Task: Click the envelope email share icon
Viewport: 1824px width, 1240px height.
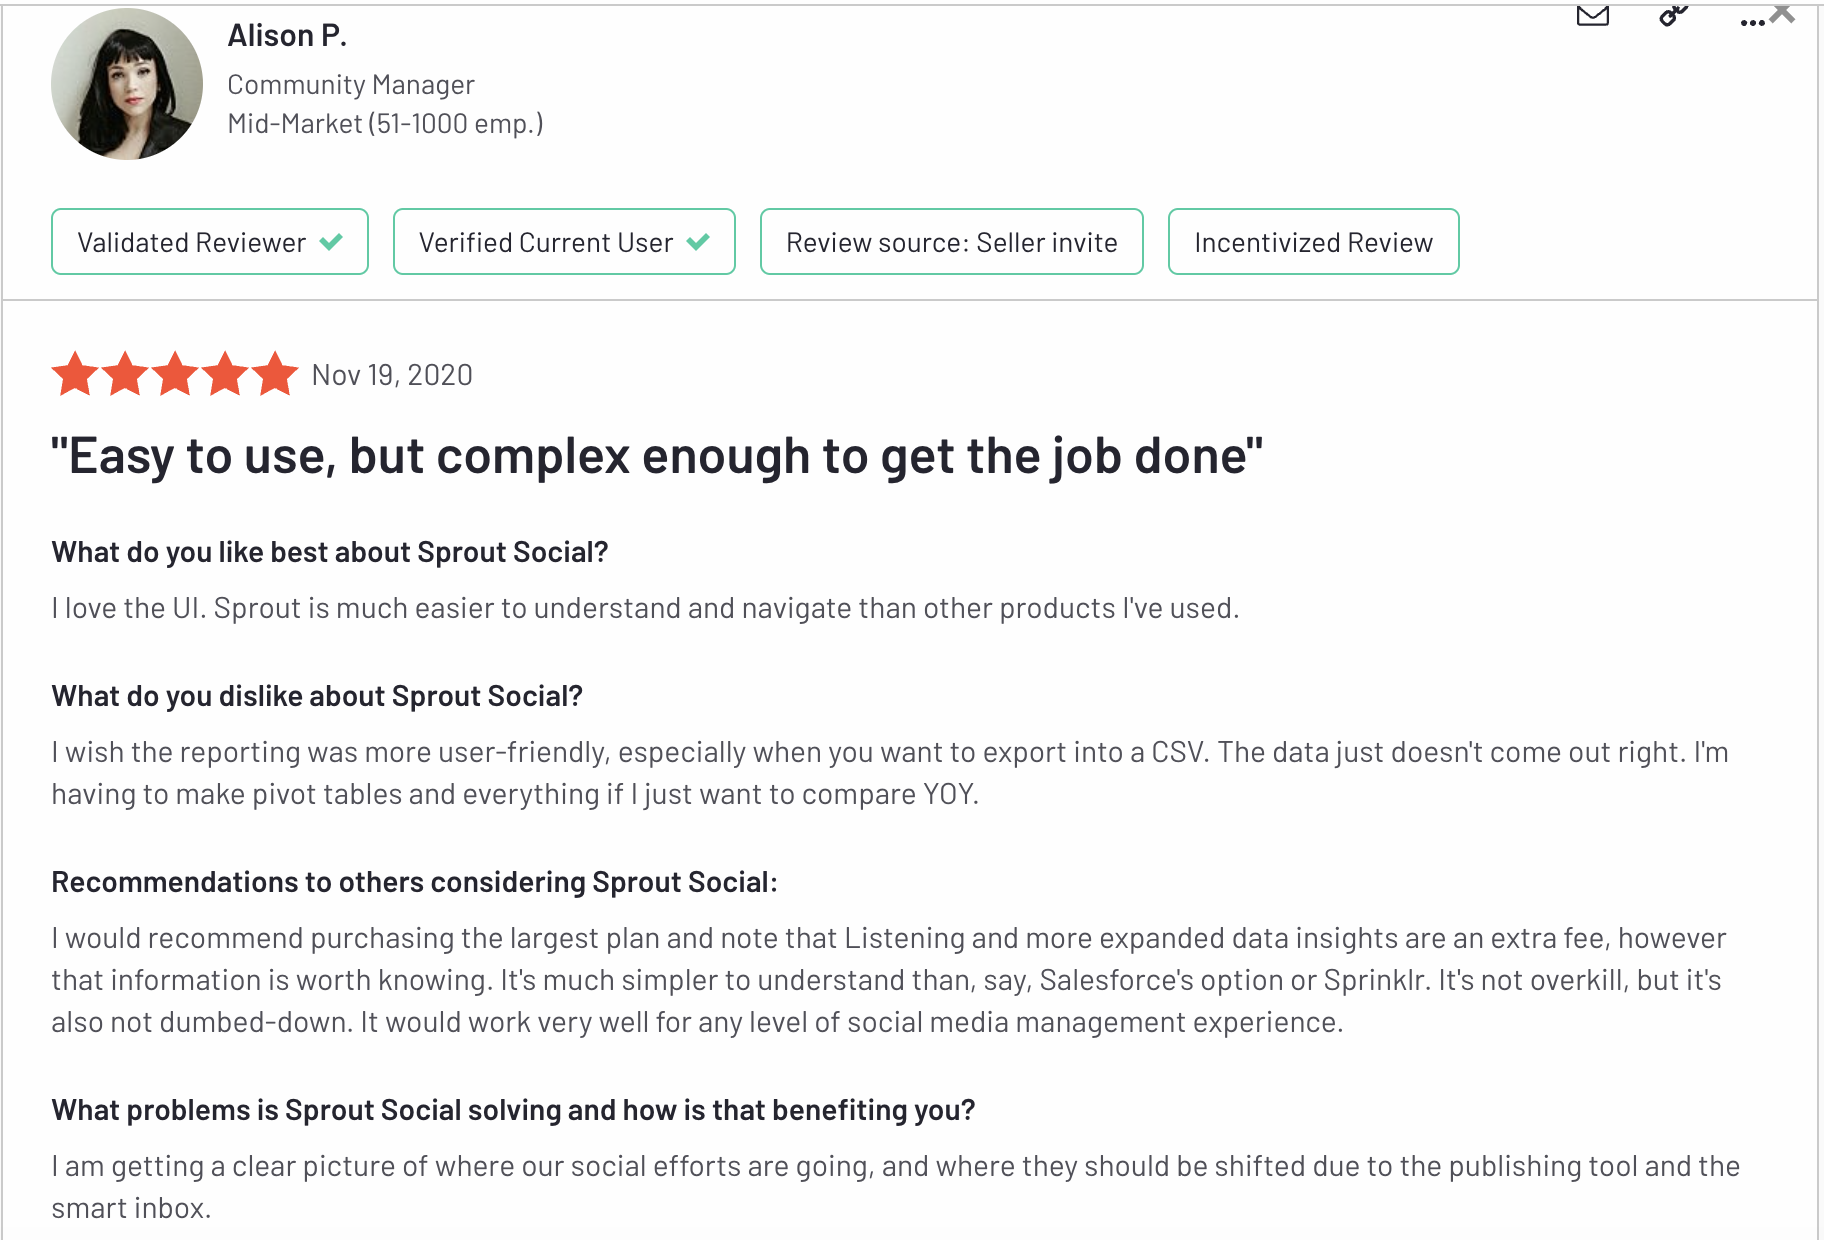Action: (x=1592, y=15)
